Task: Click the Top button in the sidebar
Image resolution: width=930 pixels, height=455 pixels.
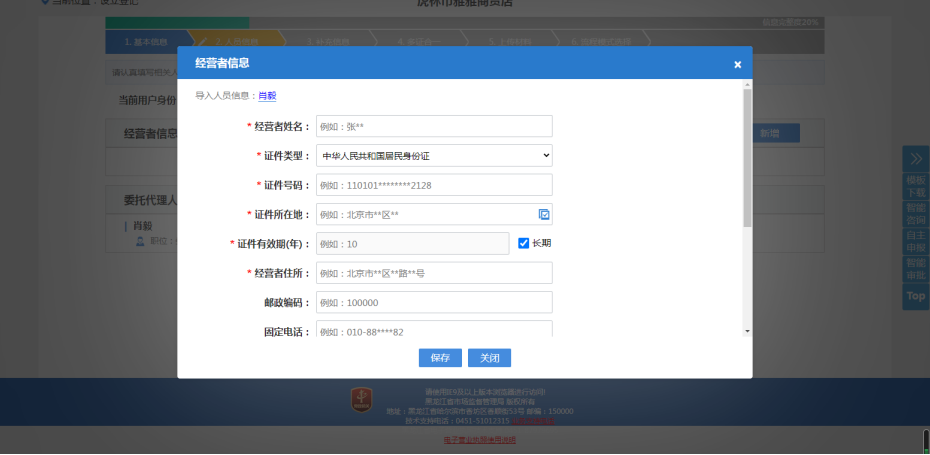Action: pyautogui.click(x=916, y=296)
